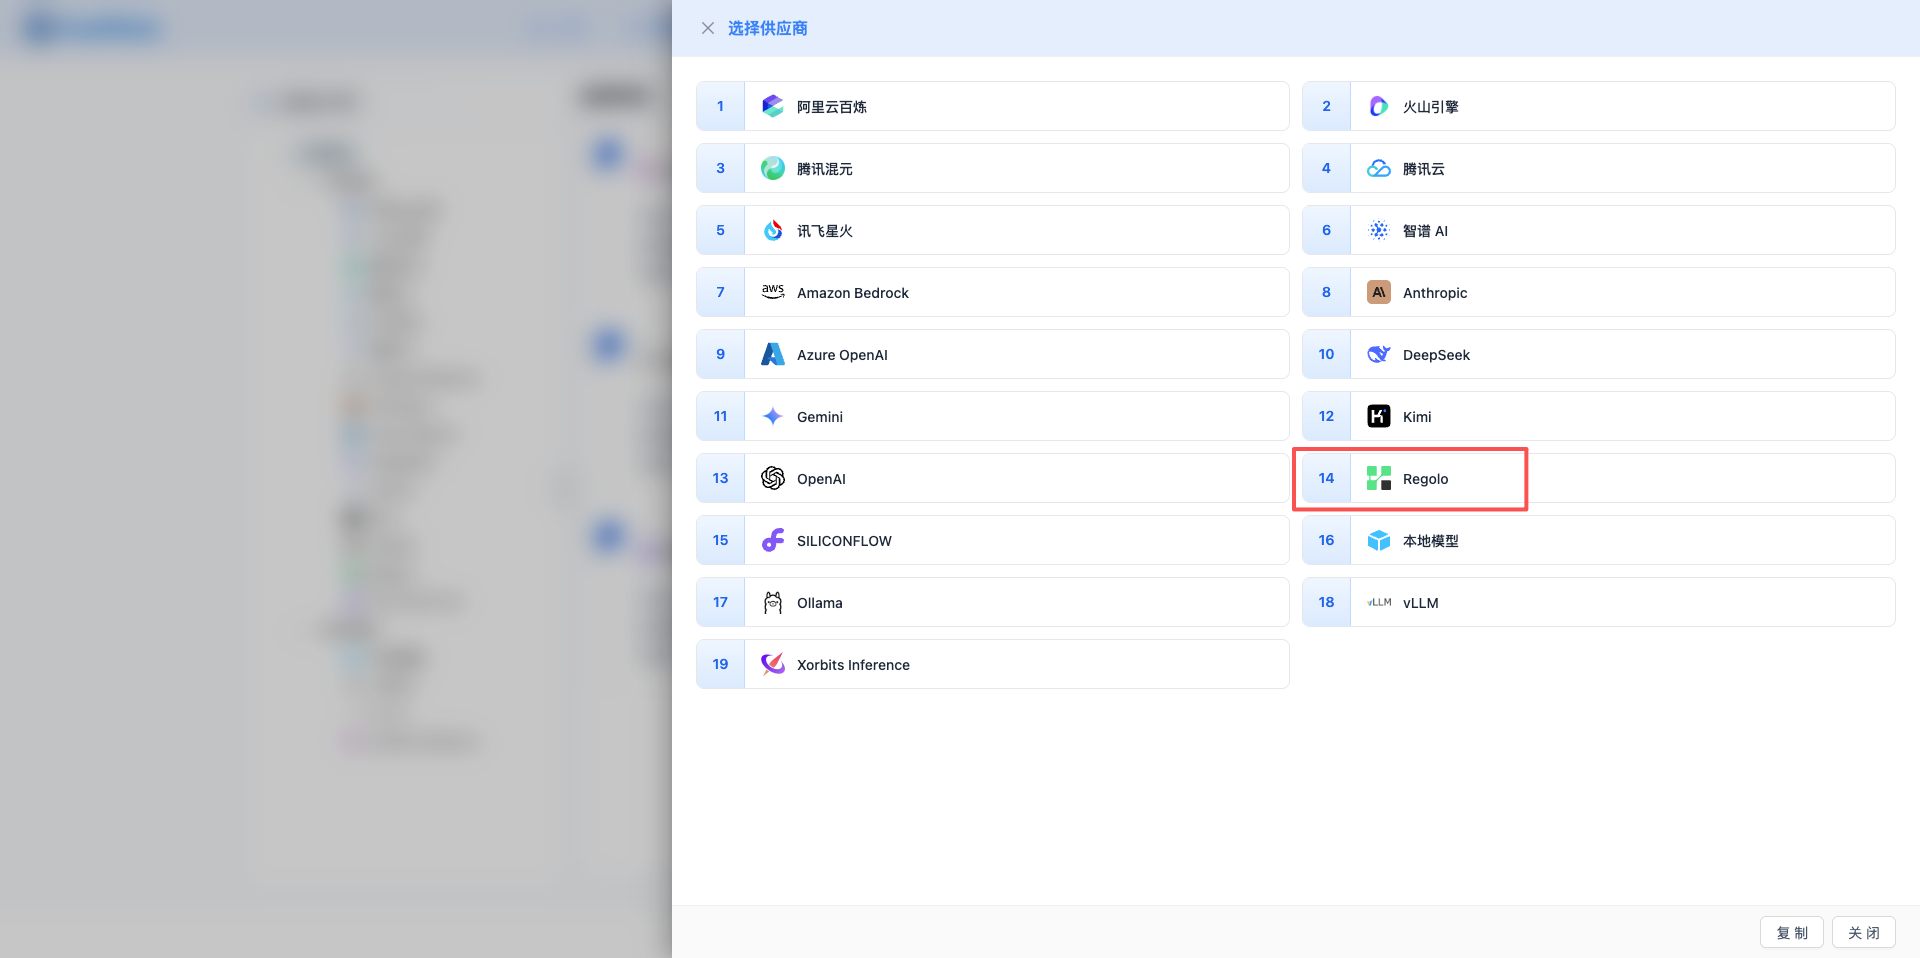Select the OpenAI logo icon
The height and width of the screenshot is (958, 1920).
click(772, 478)
